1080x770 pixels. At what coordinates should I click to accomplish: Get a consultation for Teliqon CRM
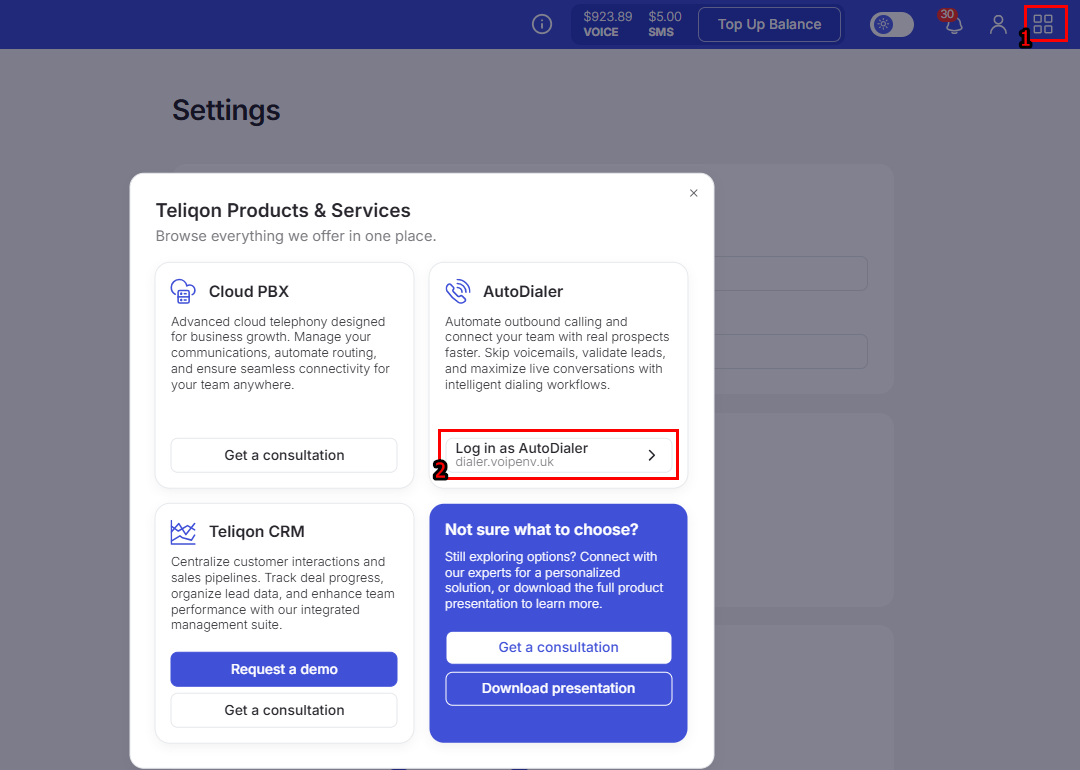click(284, 710)
